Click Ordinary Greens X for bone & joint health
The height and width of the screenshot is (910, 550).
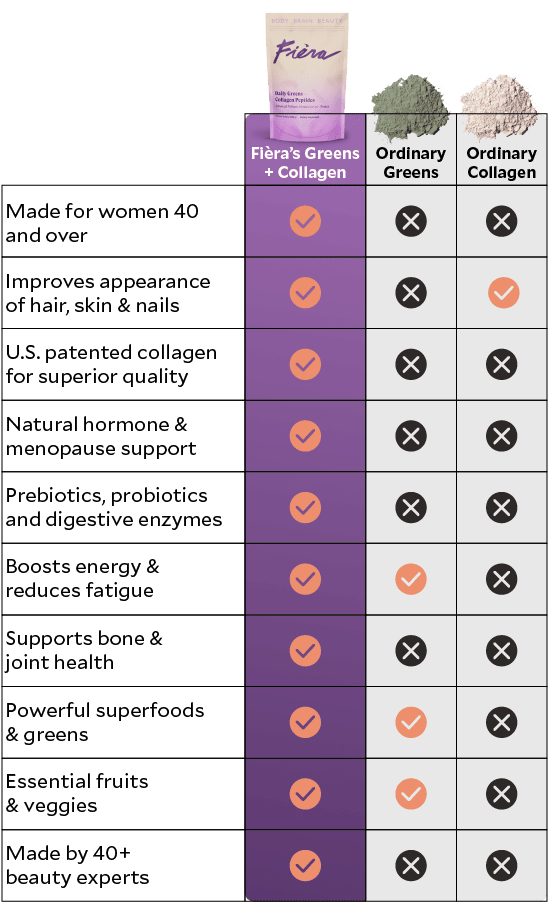pos(411,651)
